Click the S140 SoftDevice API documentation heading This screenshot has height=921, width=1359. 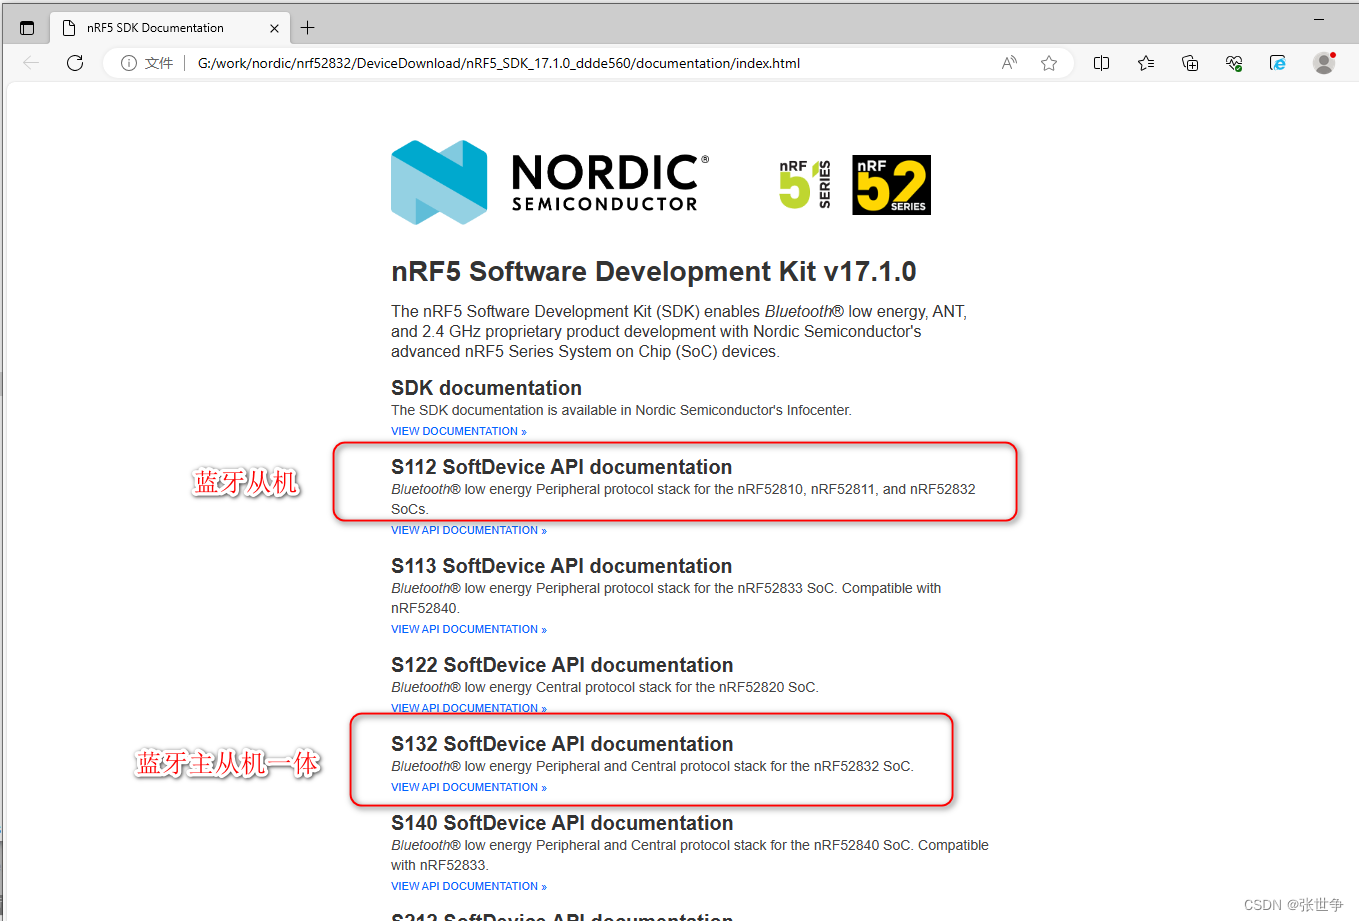pyautogui.click(x=562, y=823)
